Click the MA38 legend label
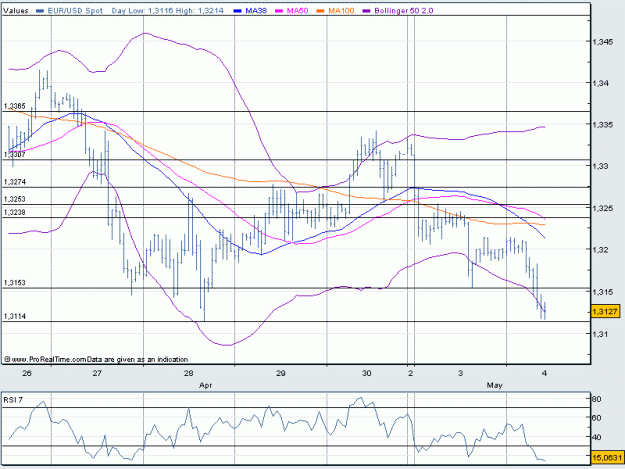Viewport: 625px width, 469px height. pos(256,11)
